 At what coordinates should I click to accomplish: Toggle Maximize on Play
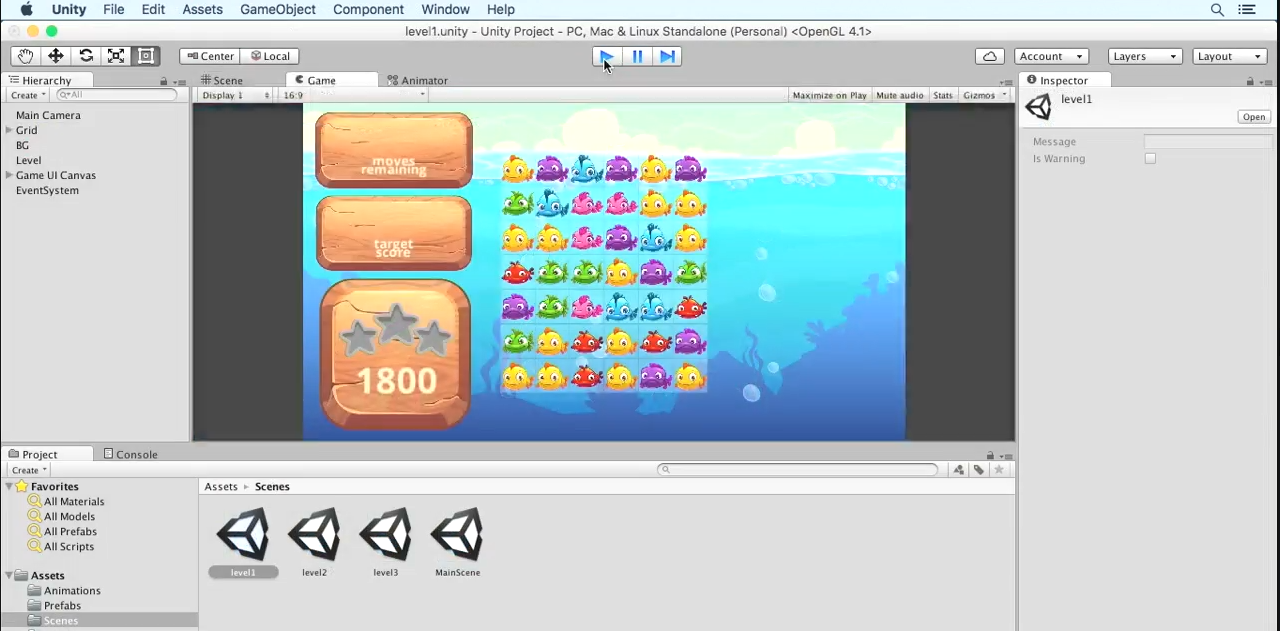coord(829,95)
